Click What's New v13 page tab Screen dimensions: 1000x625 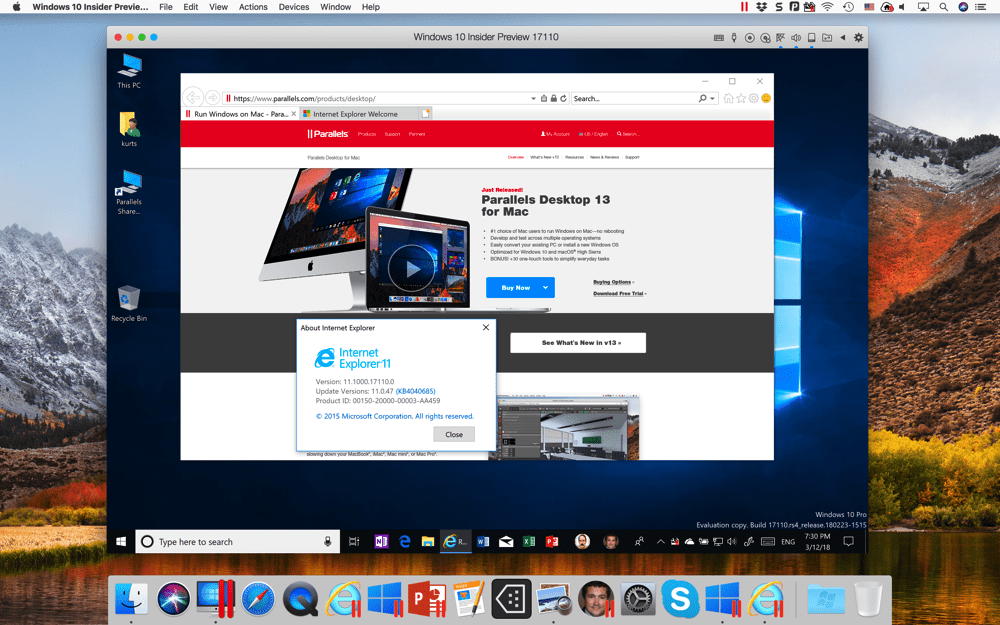coord(545,157)
